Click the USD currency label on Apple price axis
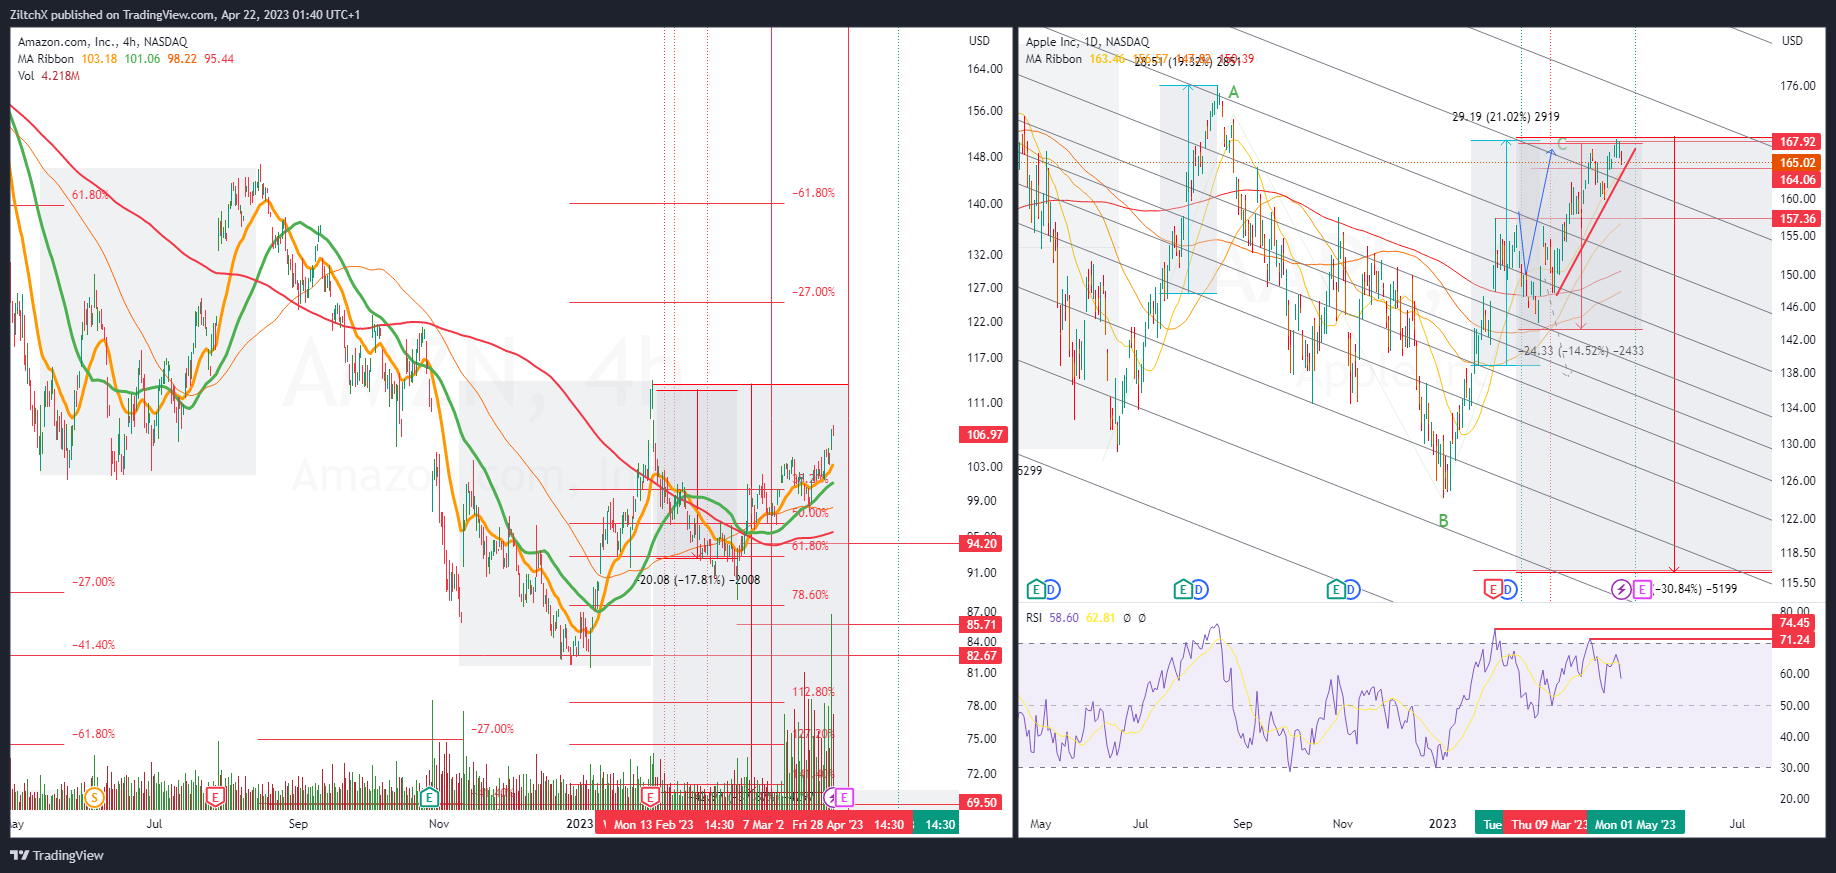Viewport: 1836px width, 873px height. 1792,41
